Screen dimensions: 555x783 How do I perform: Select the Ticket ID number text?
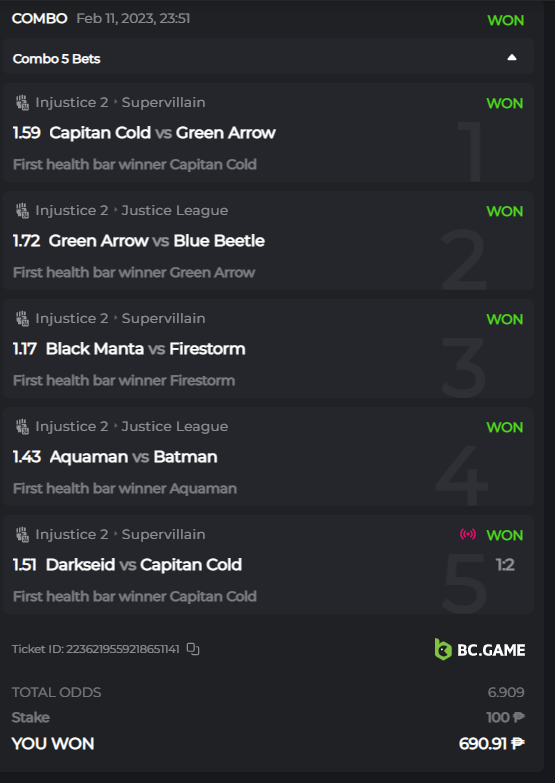click(x=122, y=649)
